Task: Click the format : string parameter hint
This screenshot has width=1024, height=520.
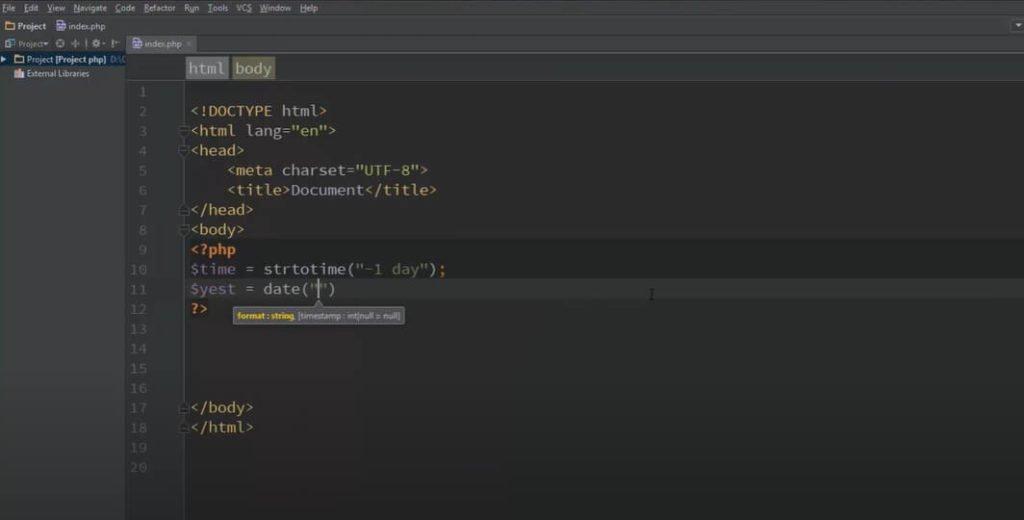Action: tap(266, 316)
